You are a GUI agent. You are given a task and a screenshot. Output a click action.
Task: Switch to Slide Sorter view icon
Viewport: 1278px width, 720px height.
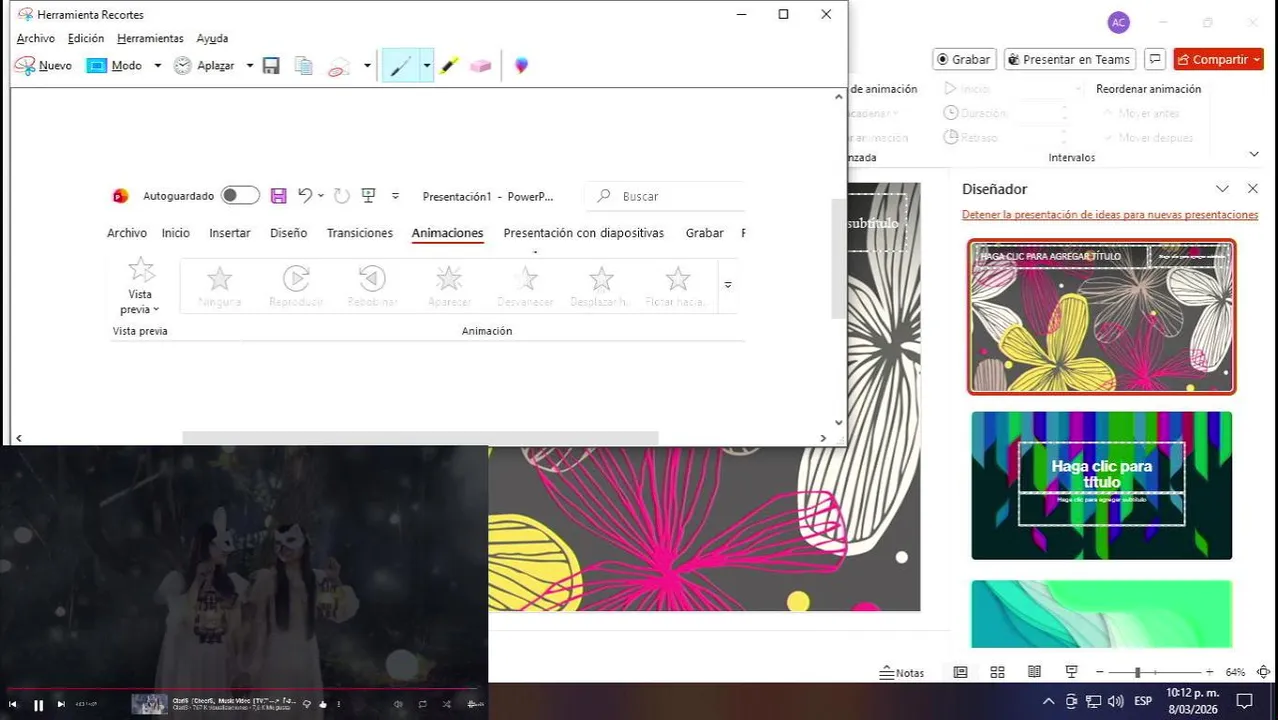tap(997, 672)
